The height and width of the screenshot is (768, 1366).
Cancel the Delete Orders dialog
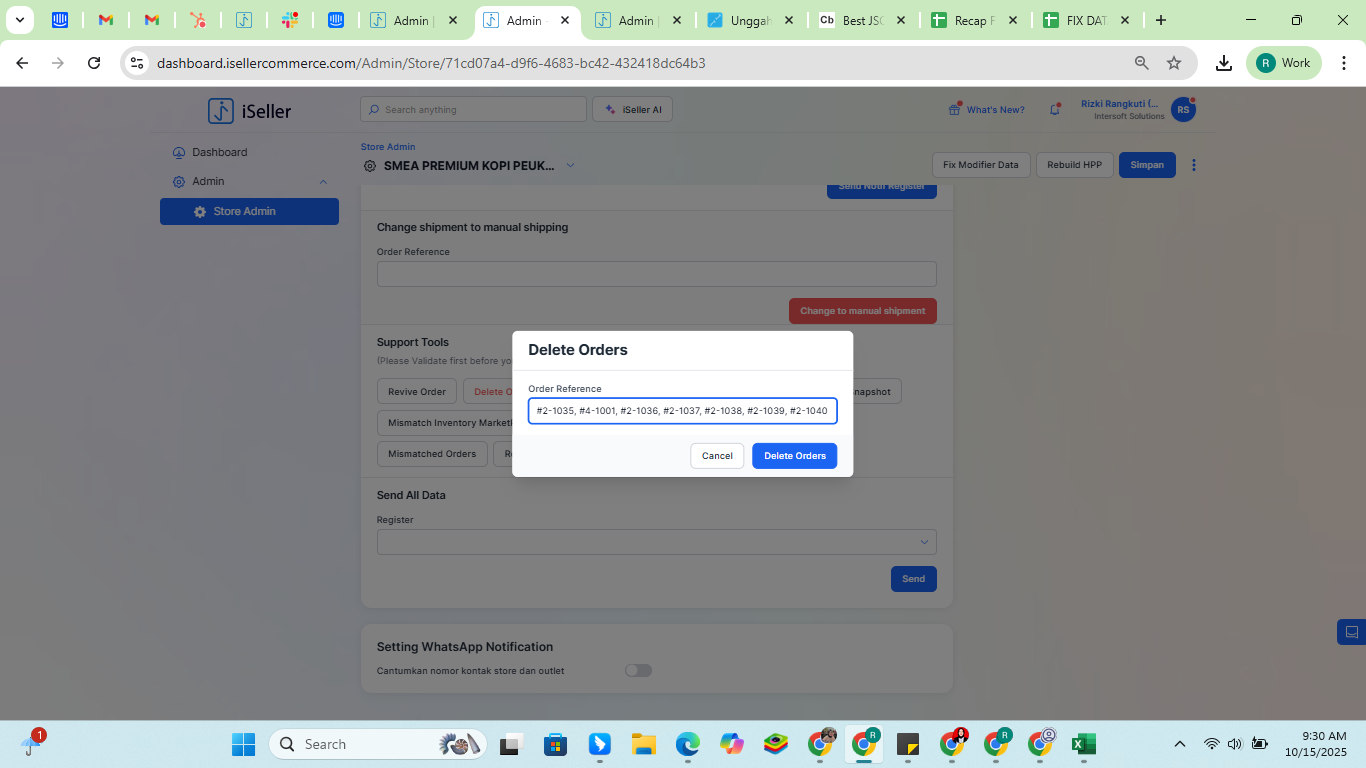pos(717,456)
